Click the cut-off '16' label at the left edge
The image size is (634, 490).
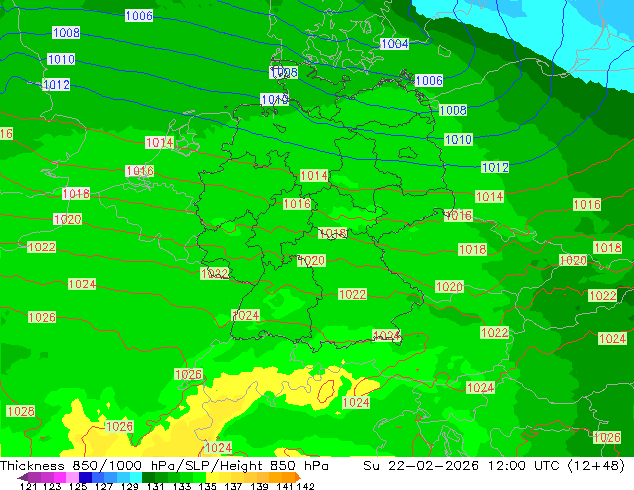[6, 133]
